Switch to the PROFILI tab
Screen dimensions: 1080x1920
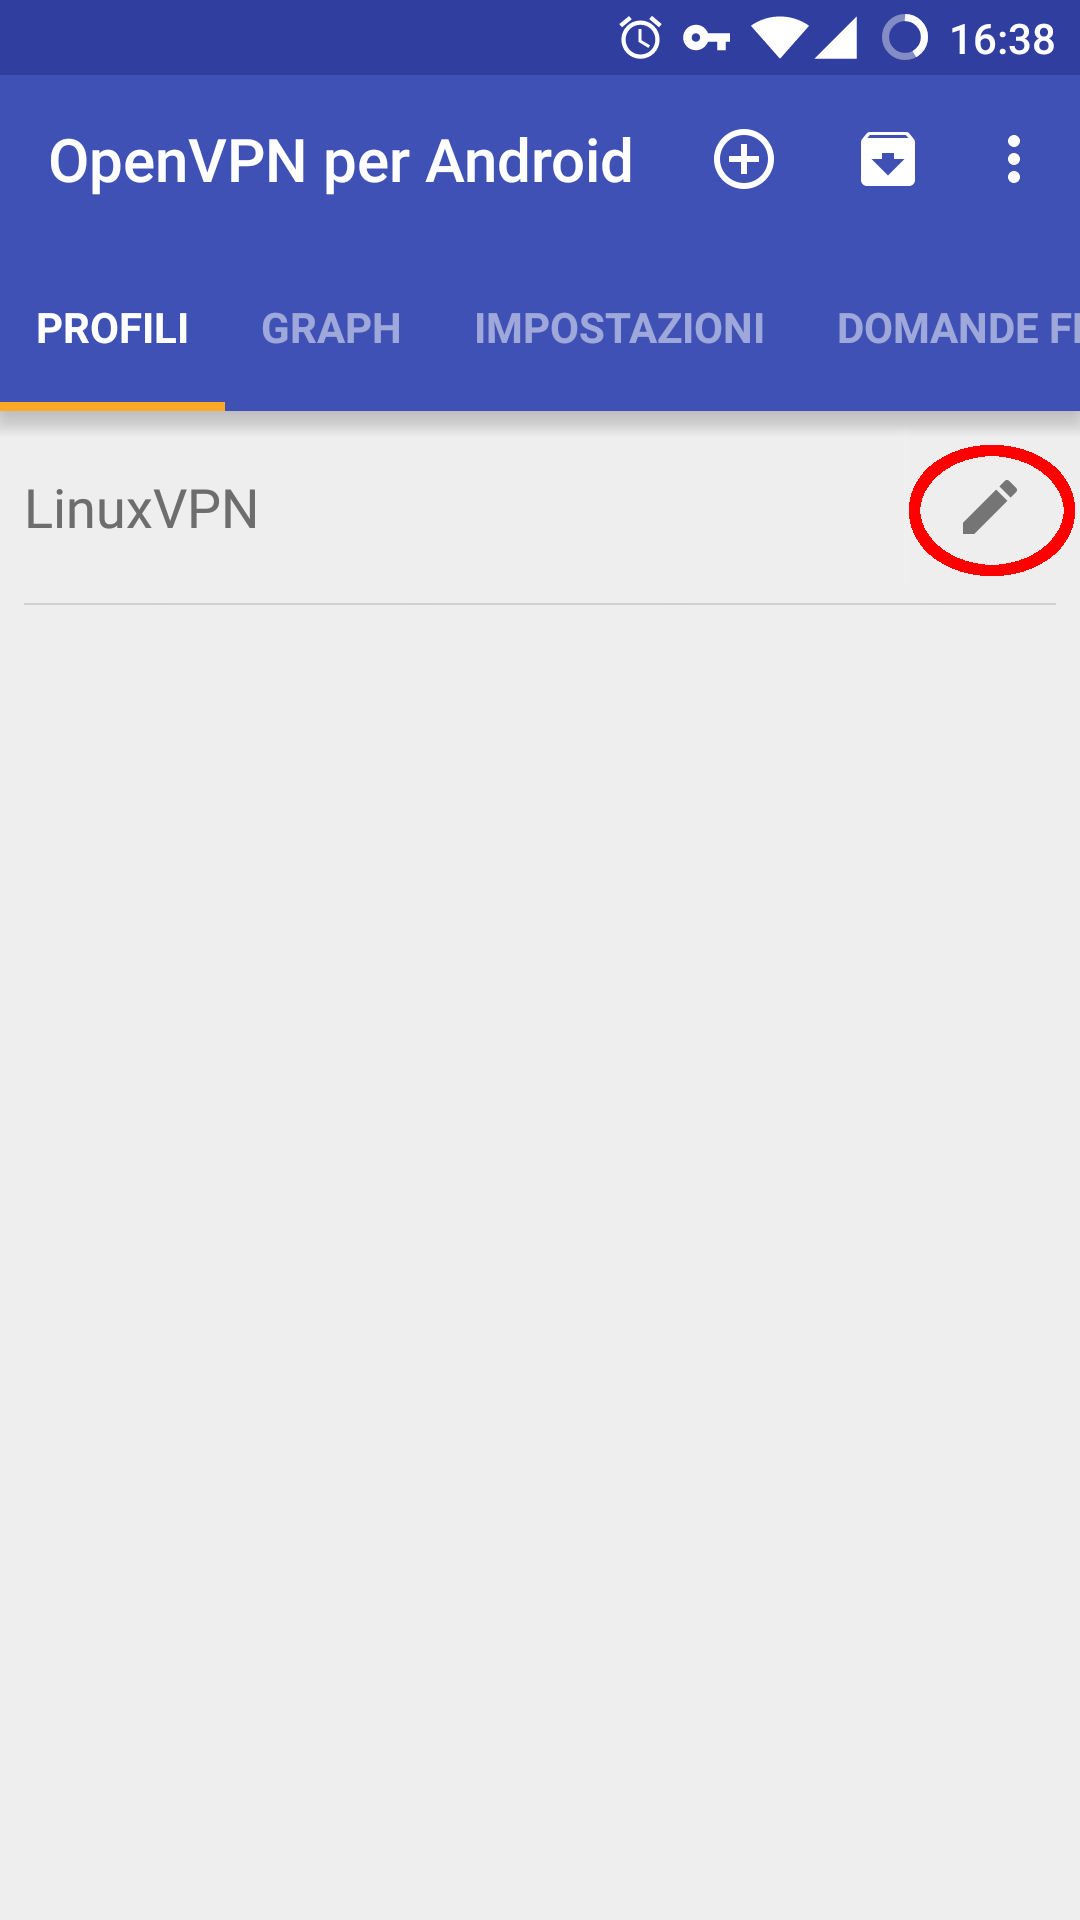(112, 329)
